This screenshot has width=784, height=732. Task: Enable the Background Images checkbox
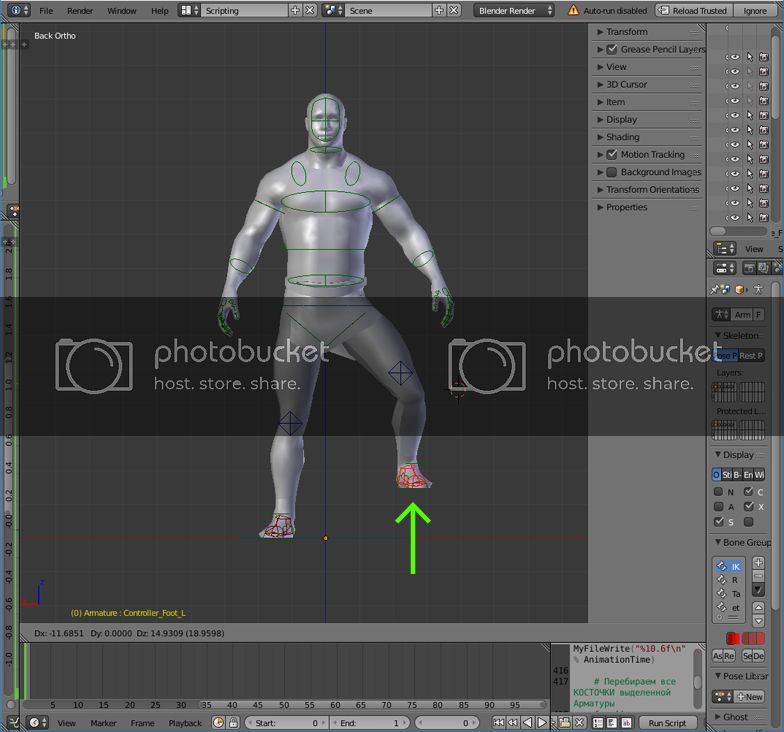coord(612,172)
